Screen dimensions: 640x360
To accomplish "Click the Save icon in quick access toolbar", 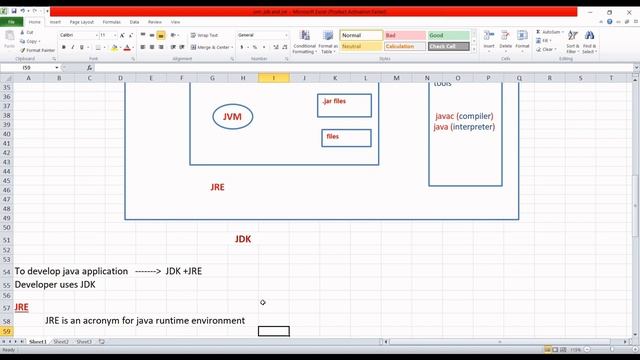I will point(14,11).
